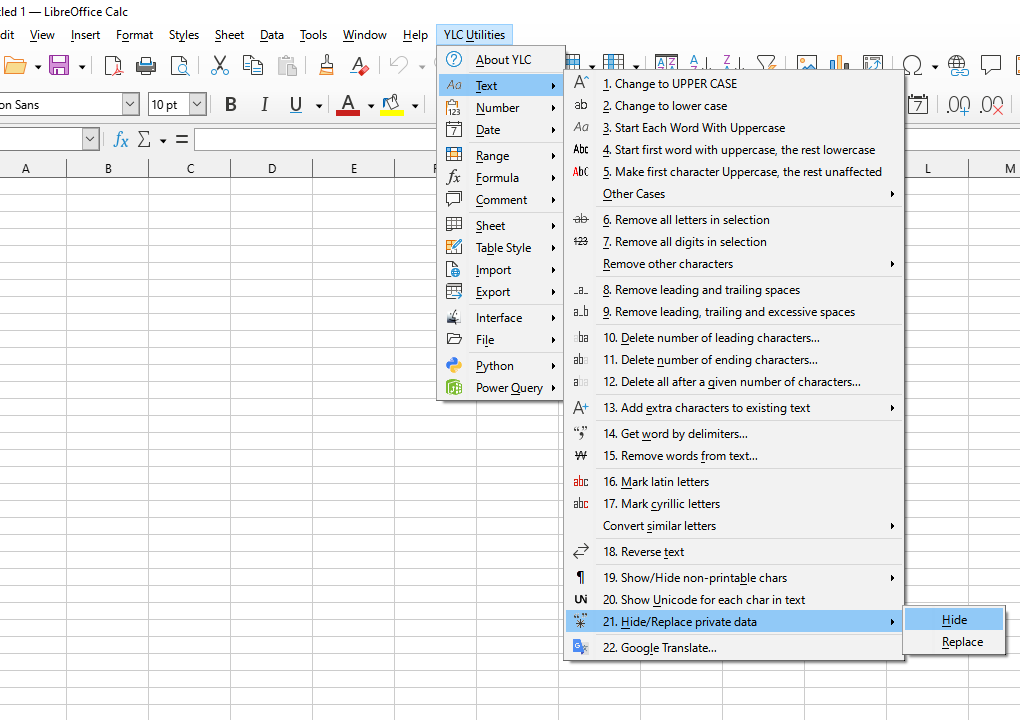Click the Save document icon
This screenshot has height=720, width=1020.
pos(59,66)
